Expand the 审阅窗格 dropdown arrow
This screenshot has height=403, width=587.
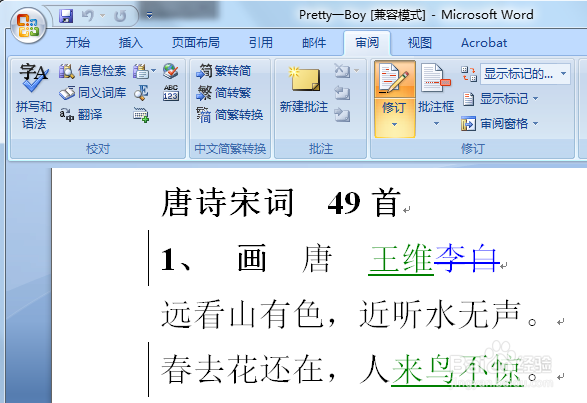click(x=535, y=123)
